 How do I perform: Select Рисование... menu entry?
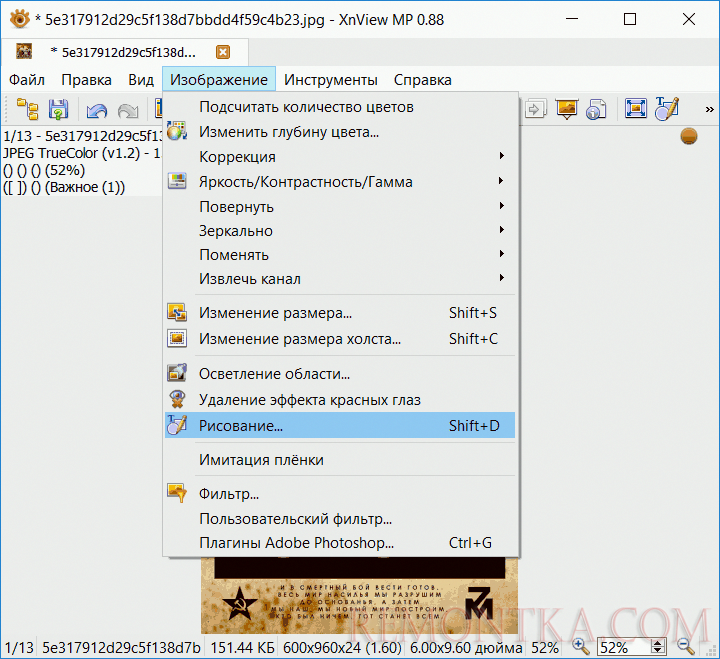pos(340,425)
